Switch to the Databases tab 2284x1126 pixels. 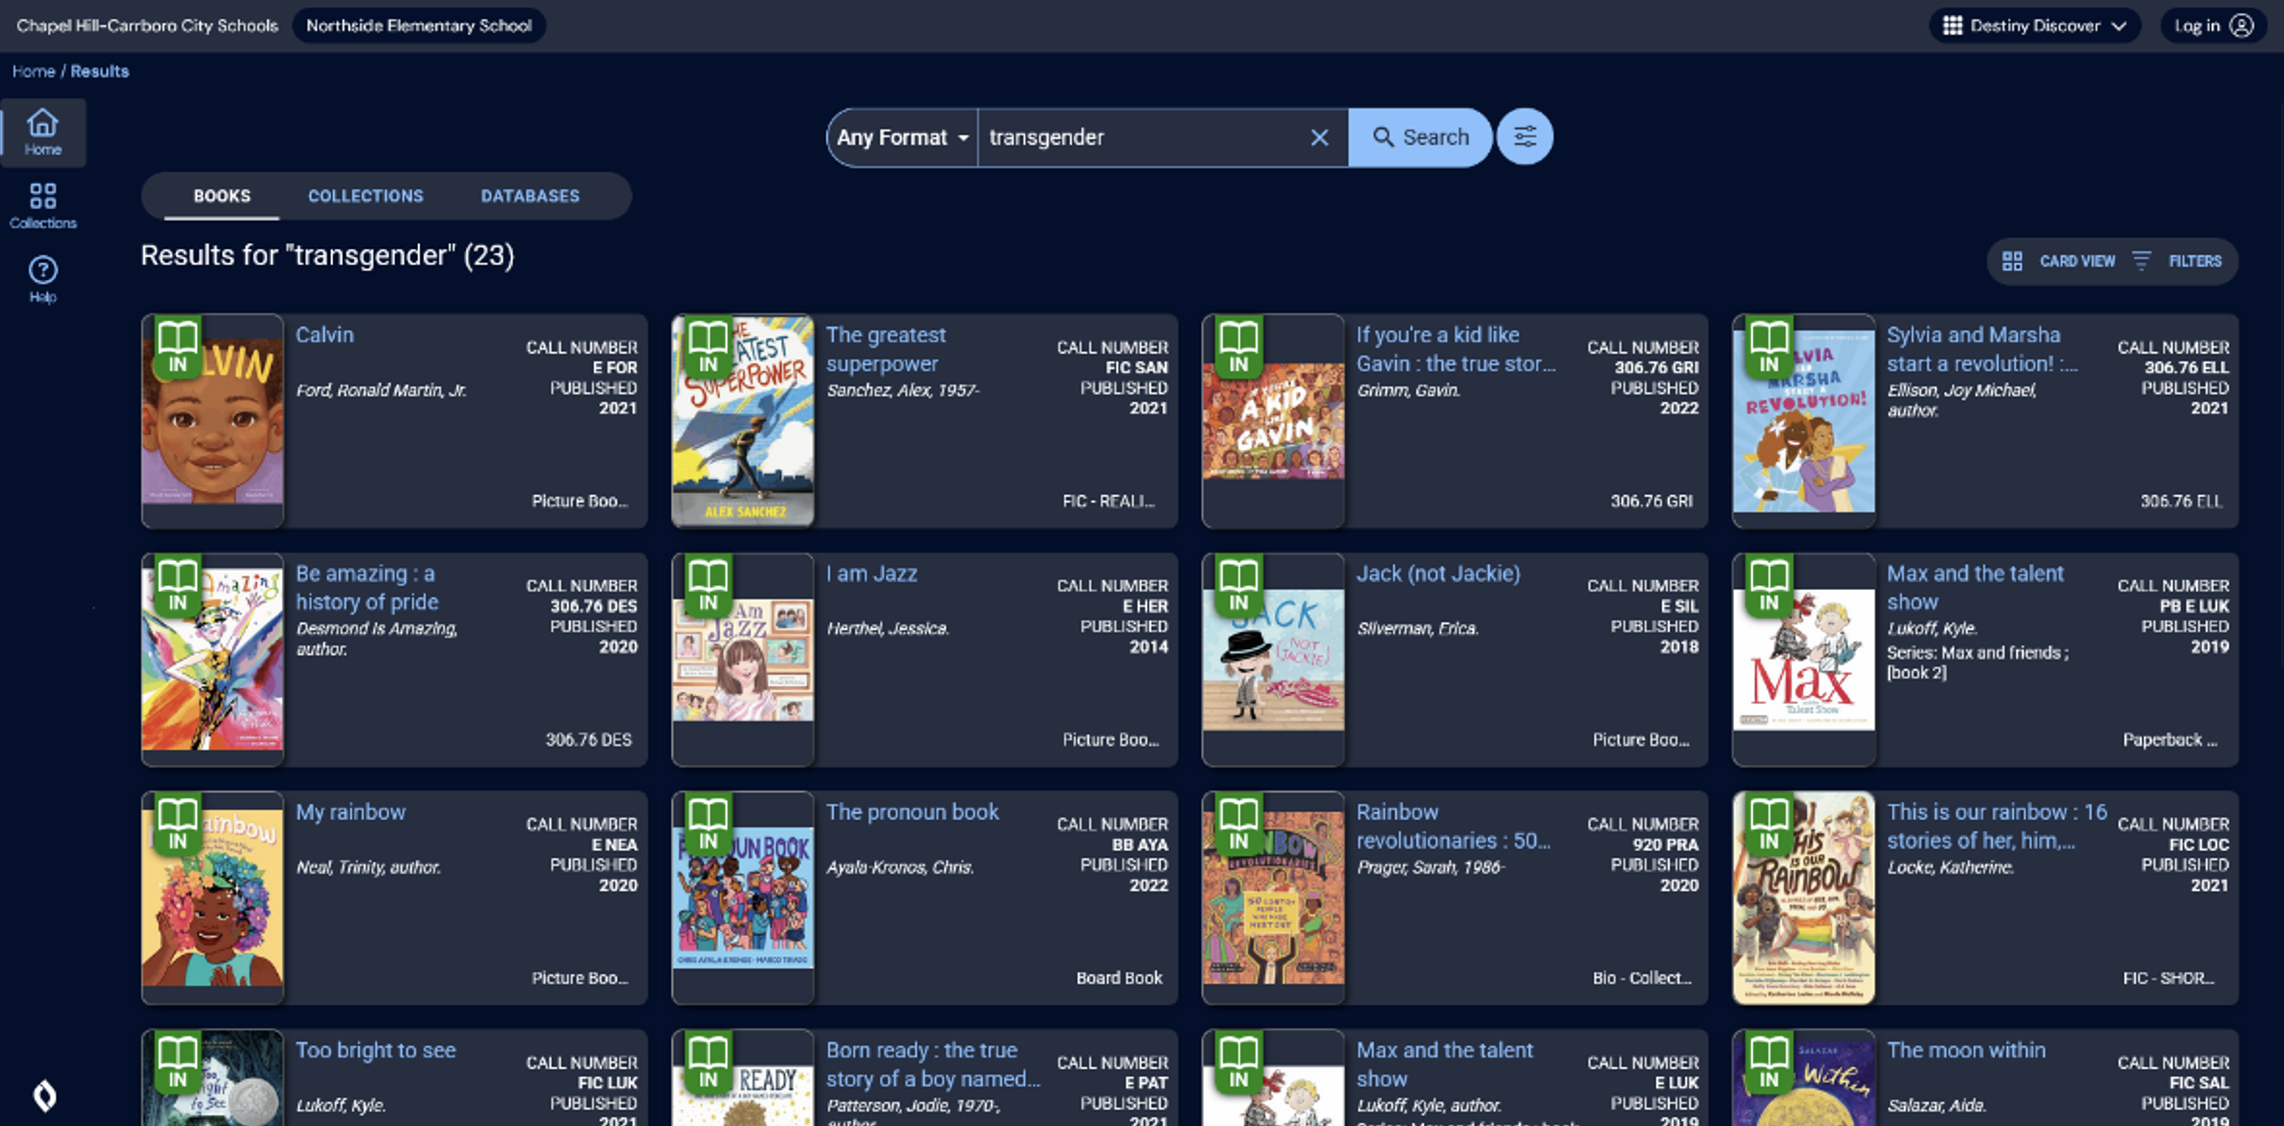(x=530, y=196)
